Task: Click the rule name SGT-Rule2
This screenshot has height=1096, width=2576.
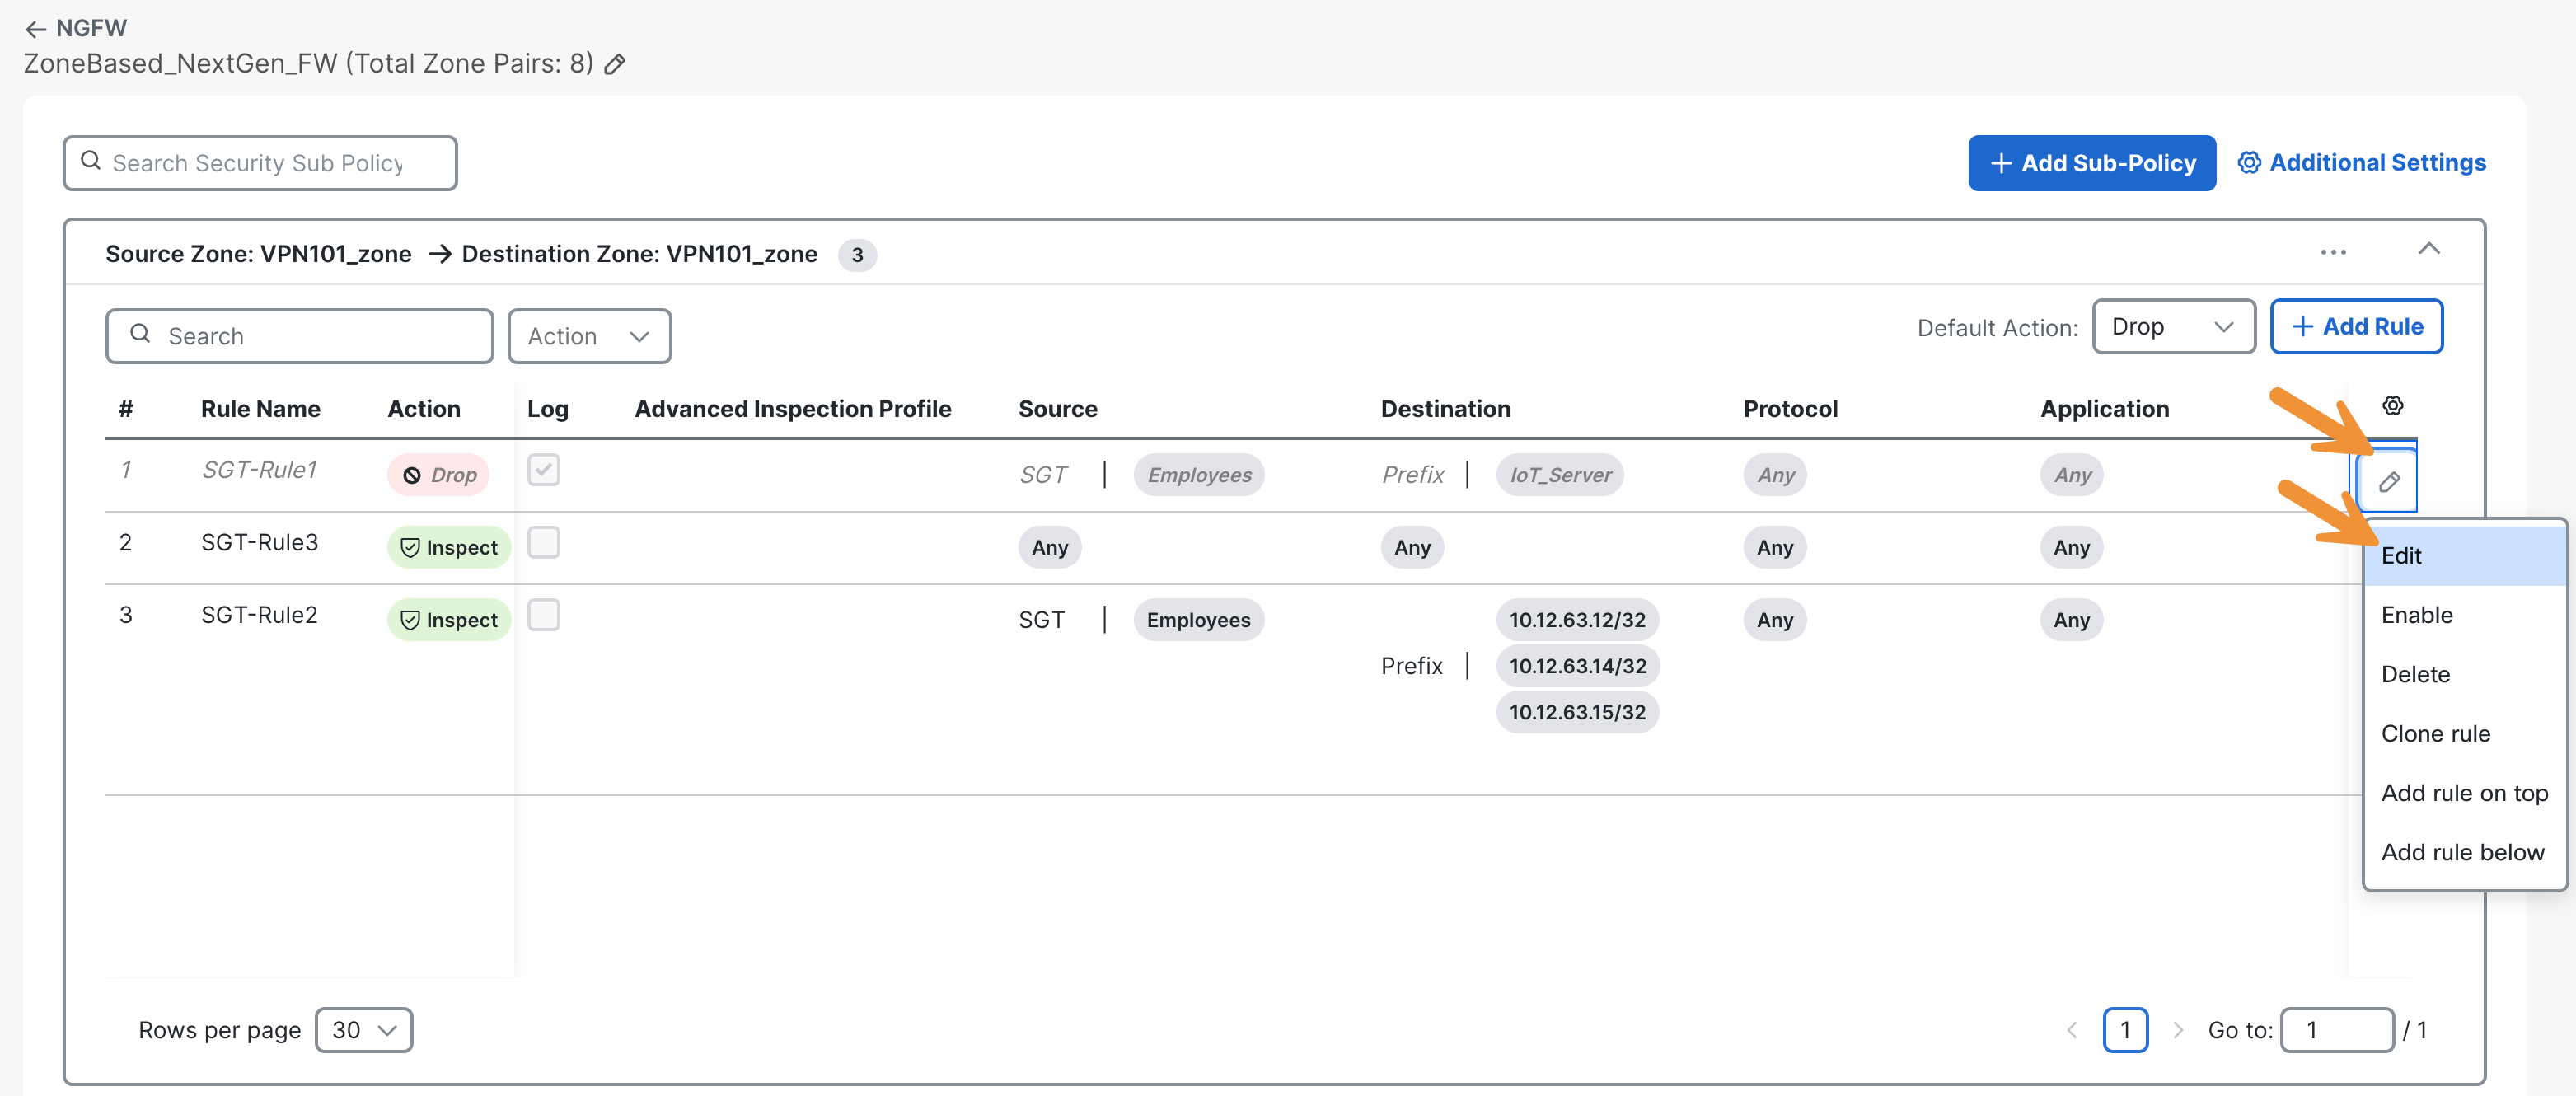Action: 260,615
